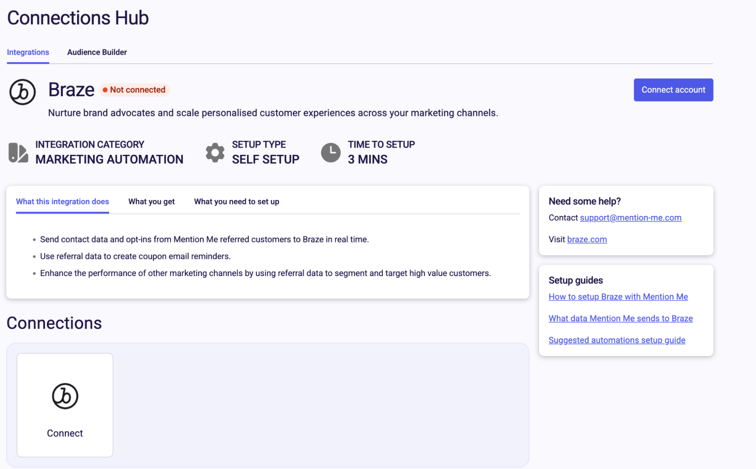Click the Need some help? heading

(x=585, y=201)
